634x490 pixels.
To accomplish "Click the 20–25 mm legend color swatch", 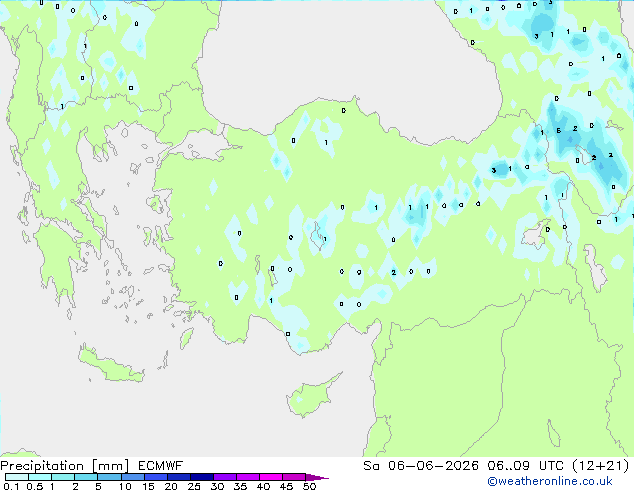I will point(179,477).
